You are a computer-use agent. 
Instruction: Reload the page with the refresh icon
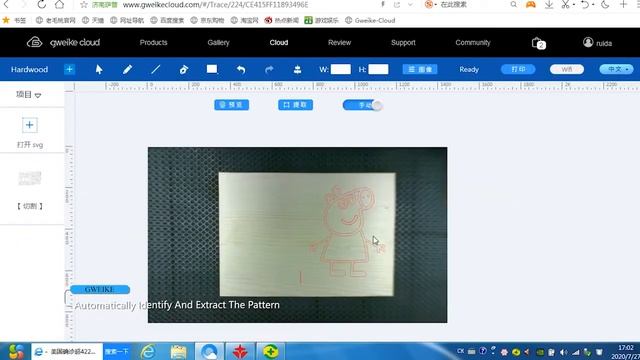pos(42,4)
